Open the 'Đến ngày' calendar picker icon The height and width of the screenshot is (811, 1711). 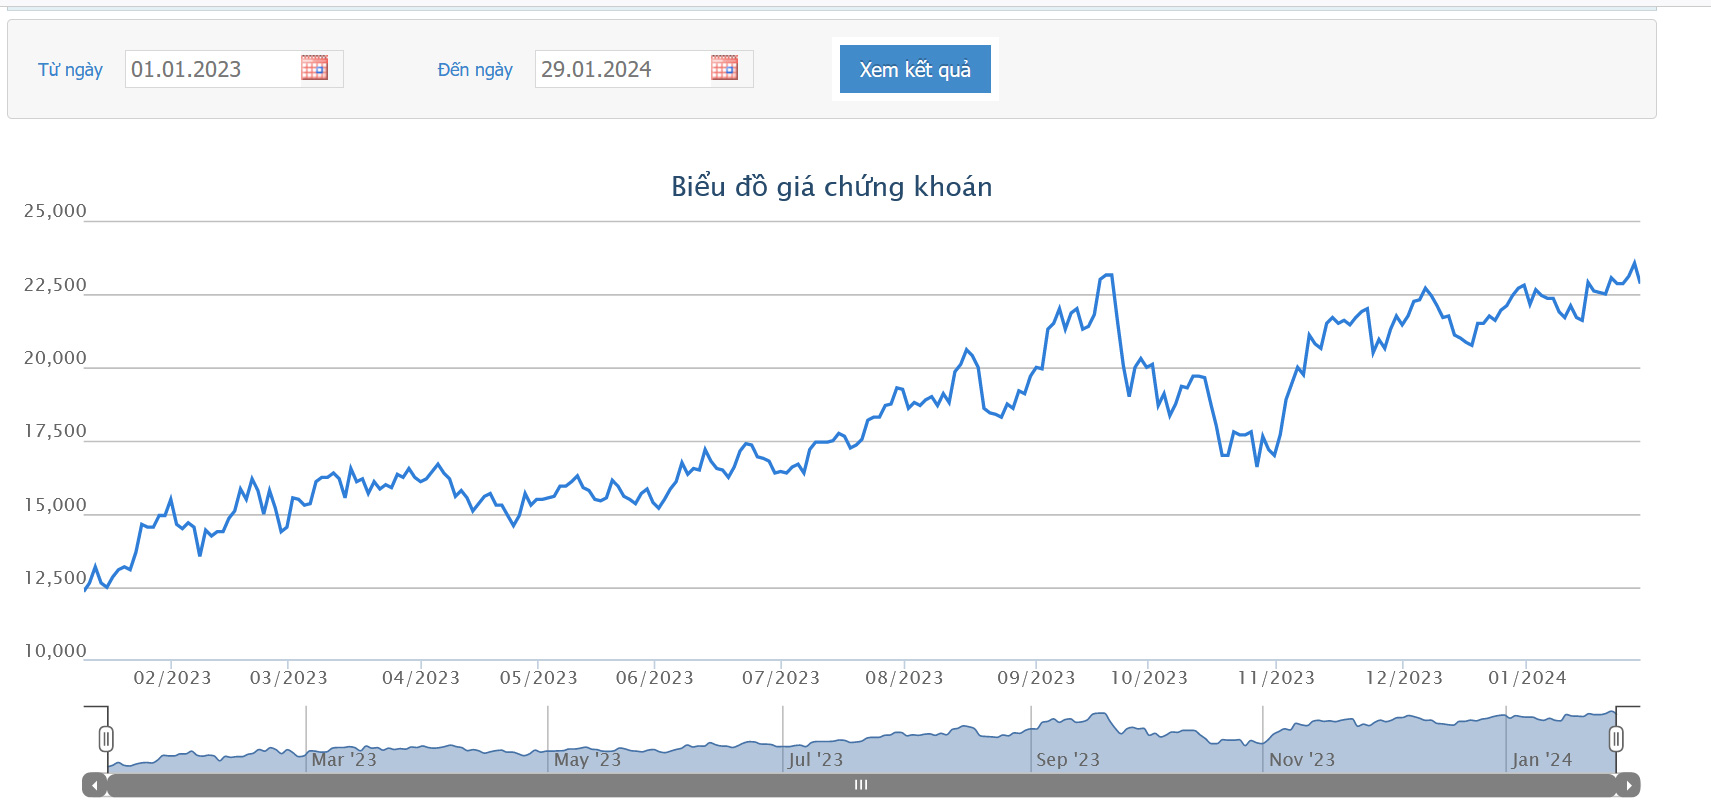[x=724, y=68]
